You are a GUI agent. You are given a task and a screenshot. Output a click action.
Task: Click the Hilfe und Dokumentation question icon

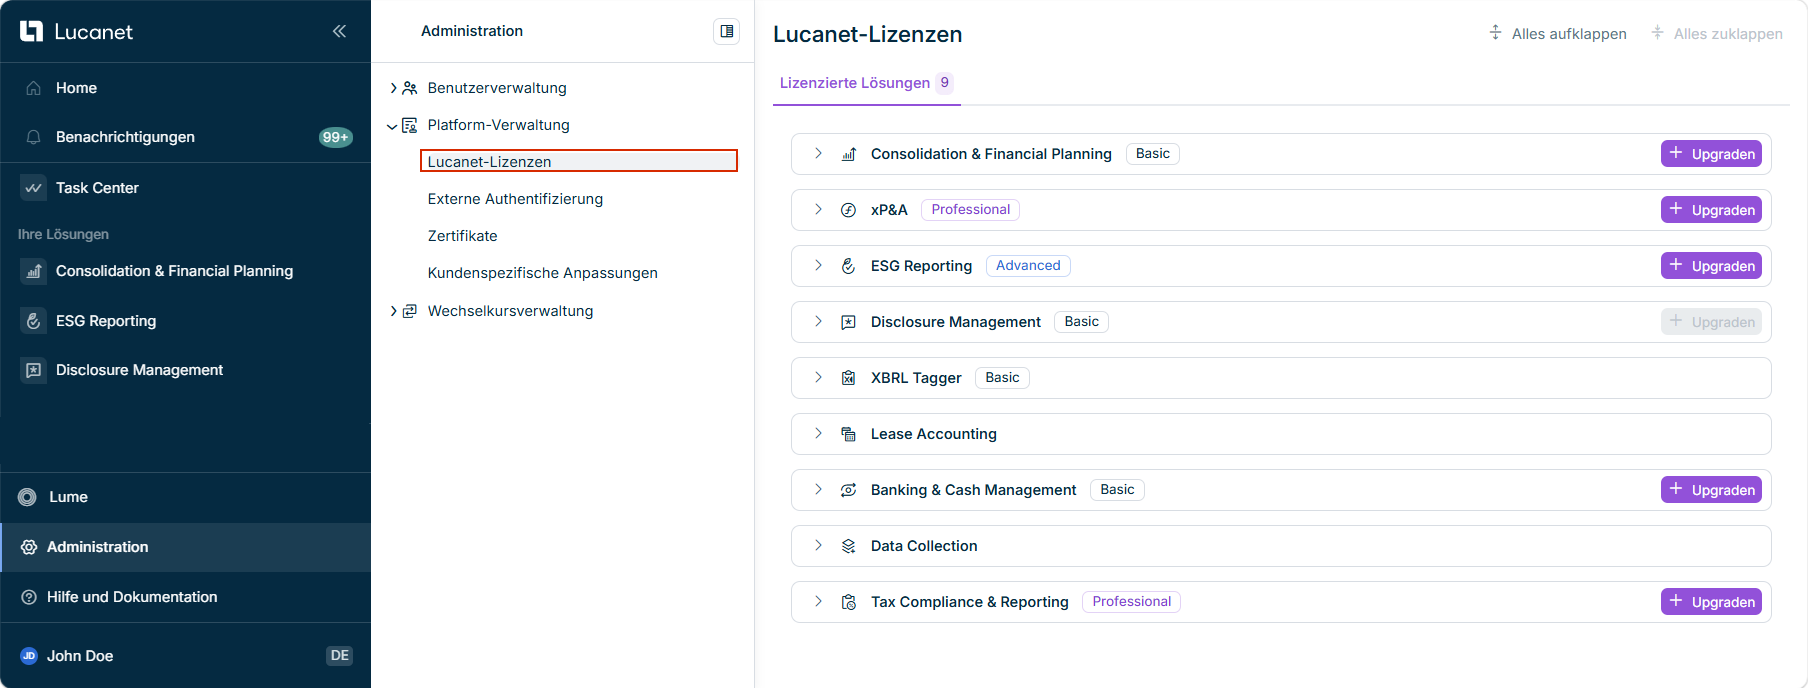pos(29,597)
